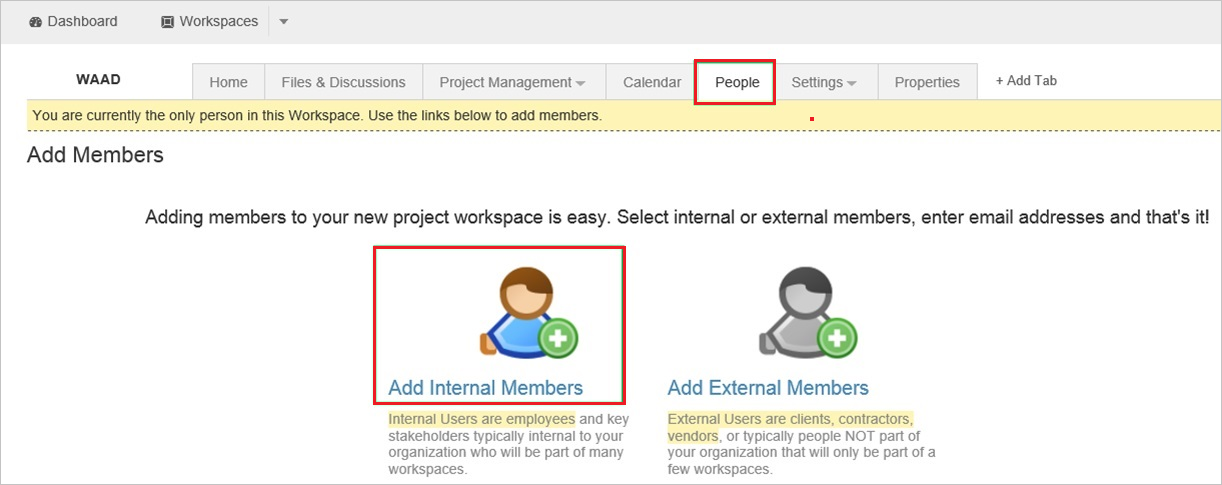
Task: Click the Internal Users description text
Action: pos(508,444)
